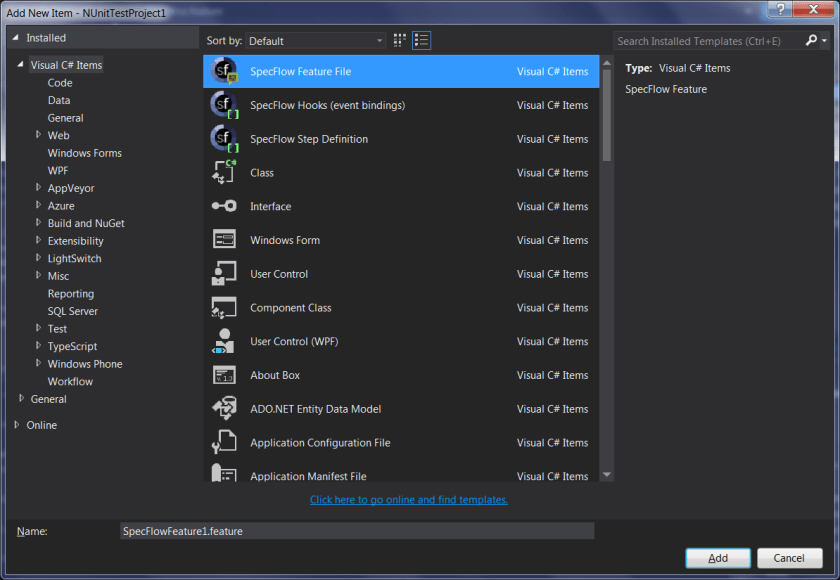Click the SpecFlow Hooks (event bindings) icon
Screen dimensions: 840x580
(x=225, y=105)
